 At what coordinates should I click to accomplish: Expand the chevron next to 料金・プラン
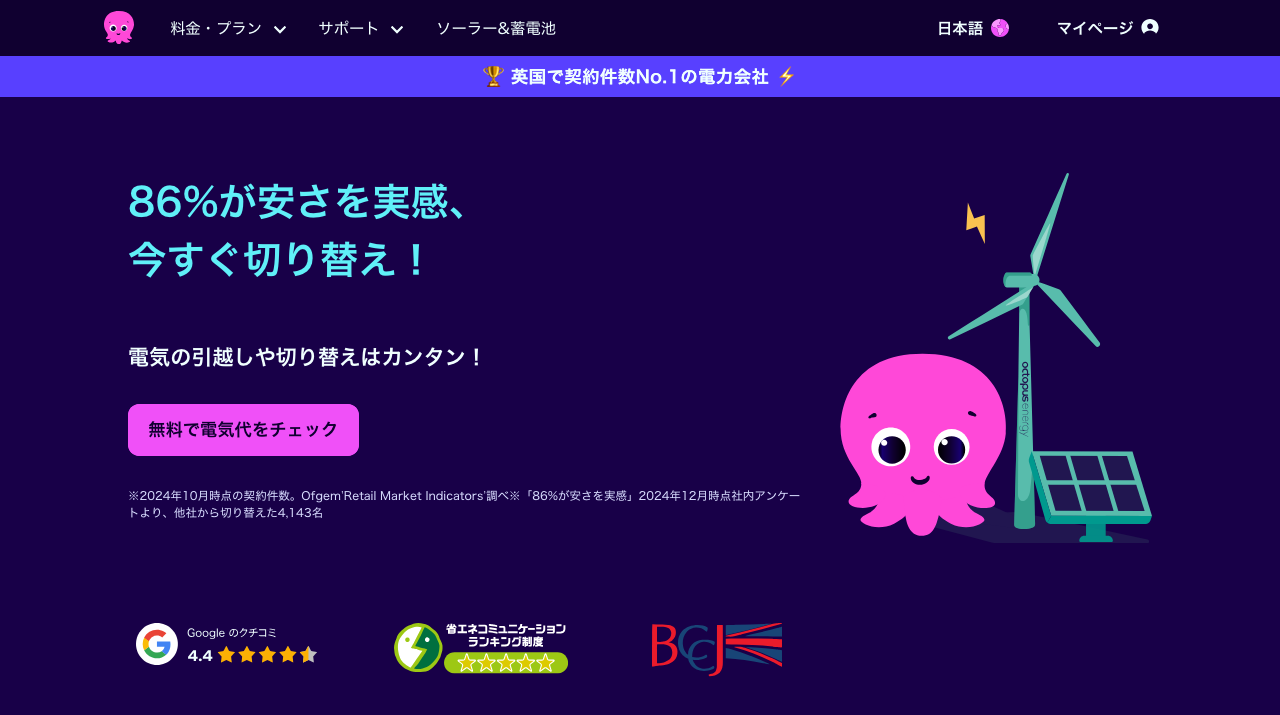click(280, 29)
